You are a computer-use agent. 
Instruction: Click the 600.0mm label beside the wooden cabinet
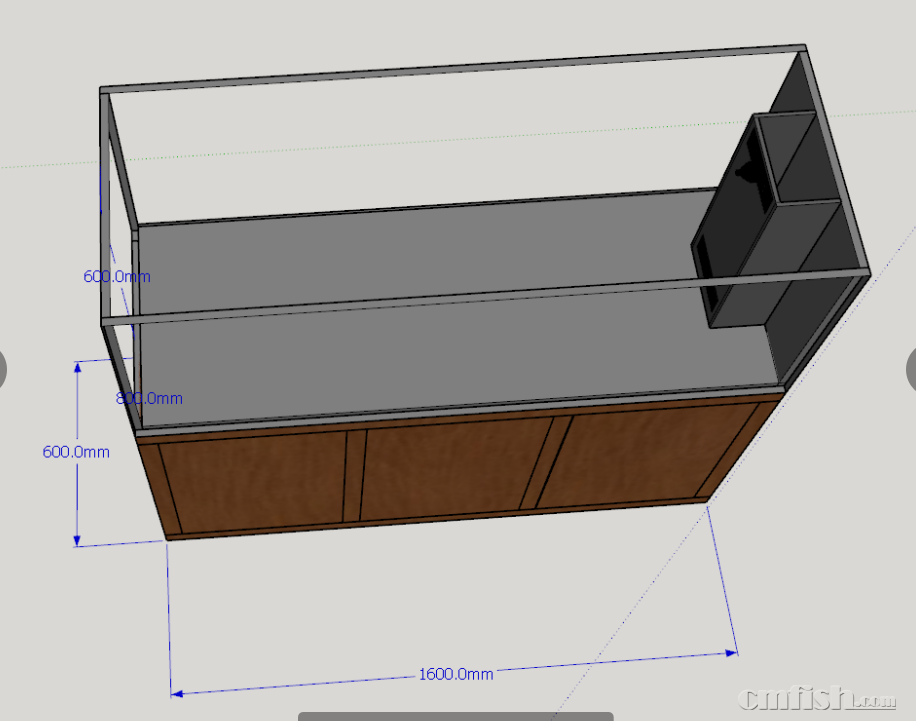coord(76,452)
